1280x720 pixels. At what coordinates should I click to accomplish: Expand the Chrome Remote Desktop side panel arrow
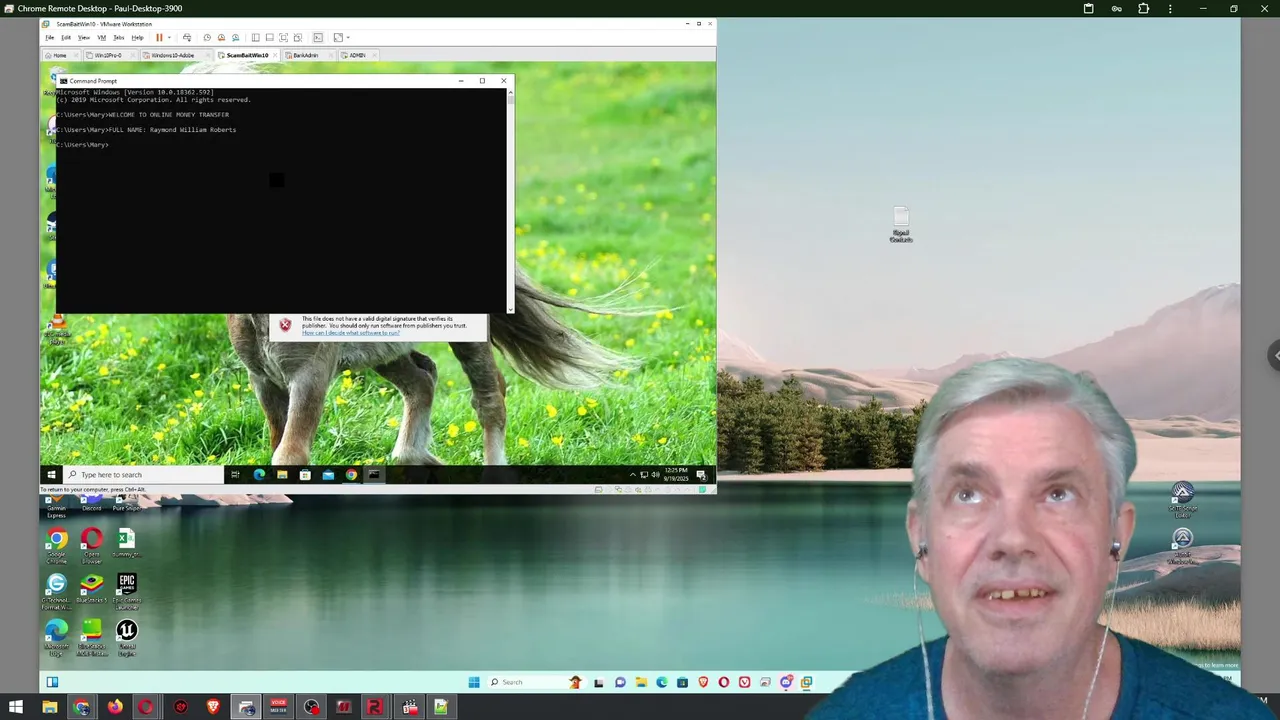point(1274,355)
